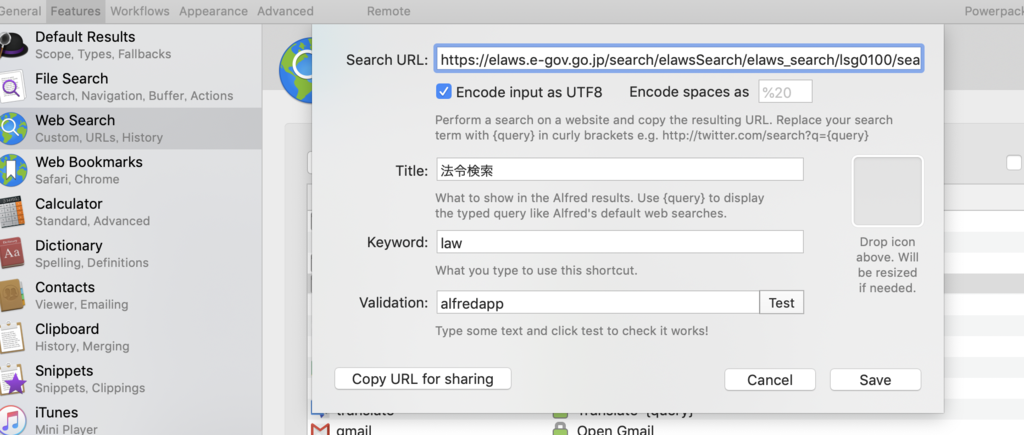Image resolution: width=1024 pixels, height=435 pixels.
Task: Open the Snippets star icon
Action: [x=12, y=379]
